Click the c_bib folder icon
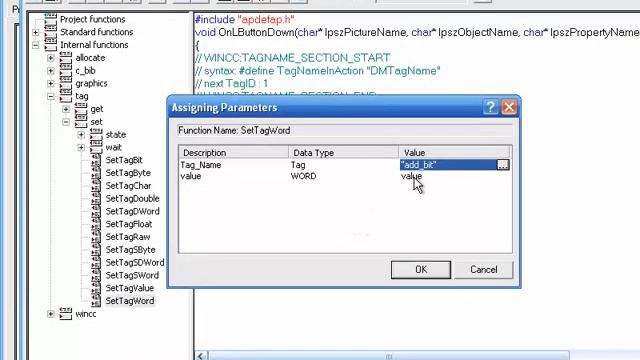The width and height of the screenshot is (640, 360). click(x=66, y=70)
